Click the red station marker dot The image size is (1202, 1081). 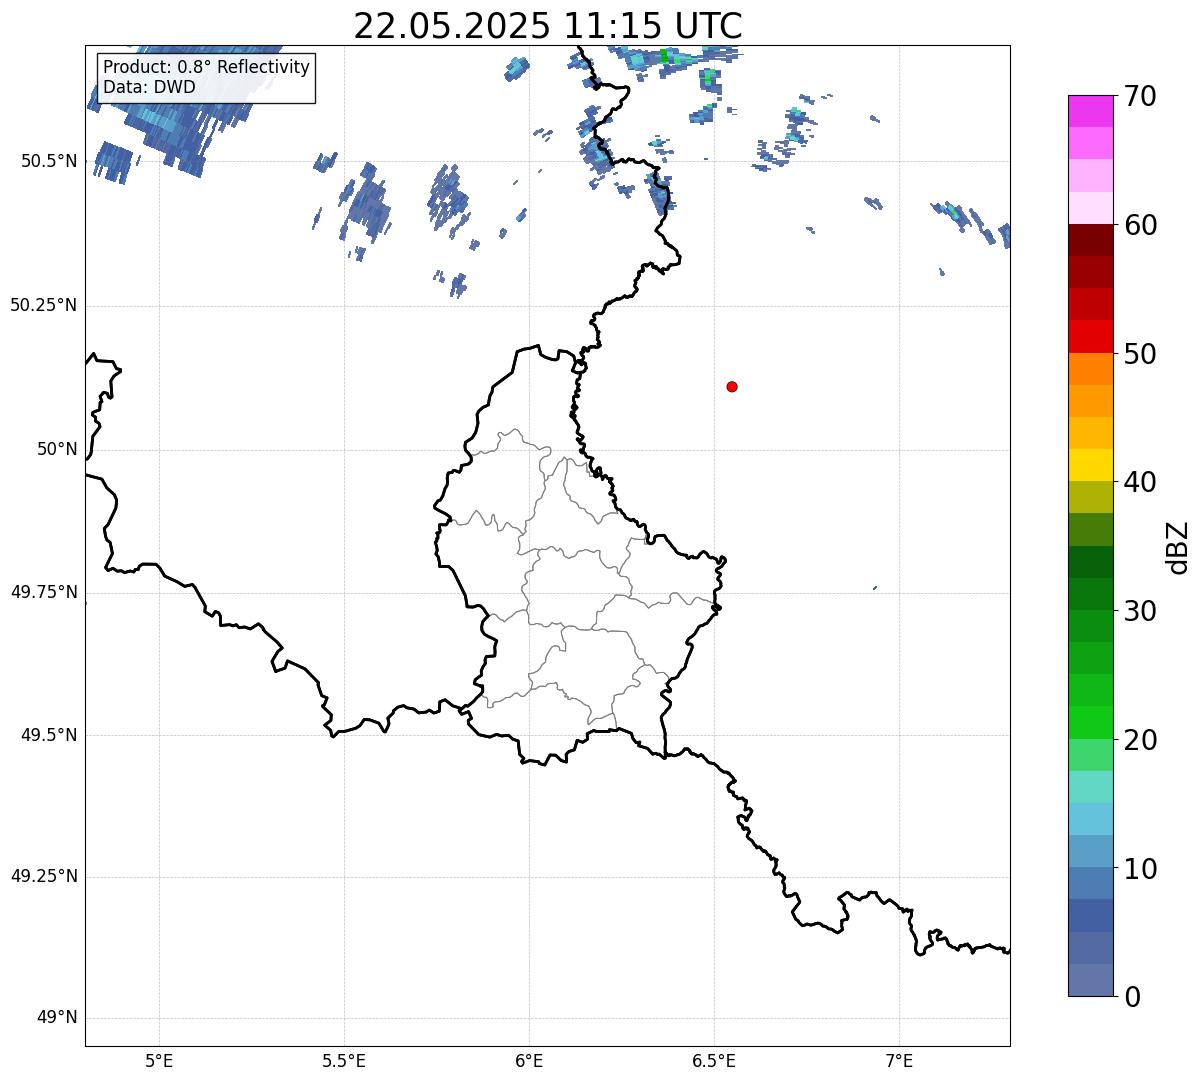click(732, 386)
